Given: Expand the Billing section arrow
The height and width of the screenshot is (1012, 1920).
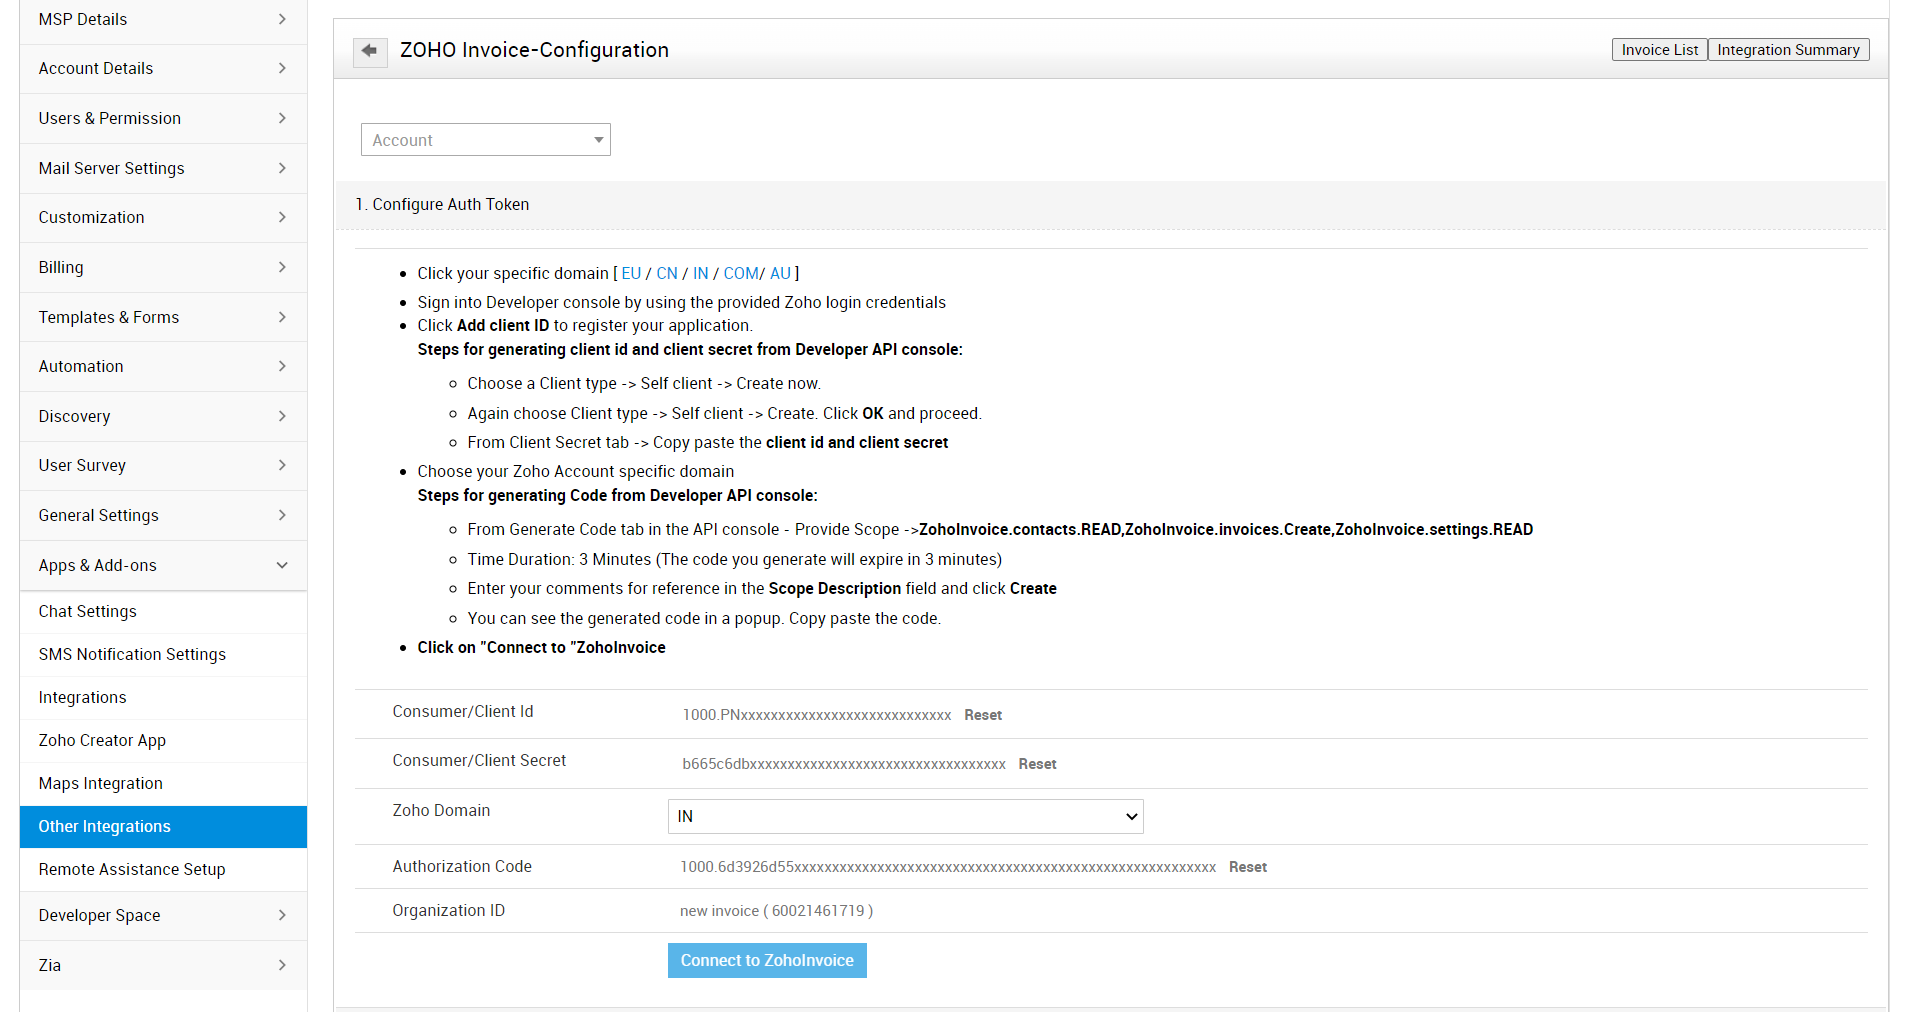Looking at the screenshot, I should click(282, 267).
